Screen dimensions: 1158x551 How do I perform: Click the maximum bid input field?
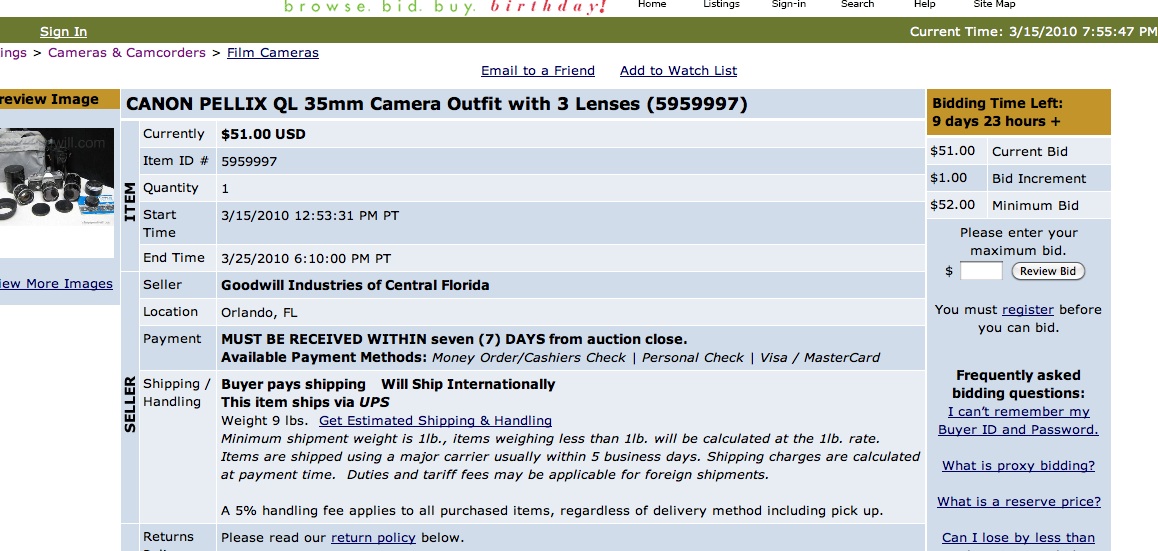[981, 271]
